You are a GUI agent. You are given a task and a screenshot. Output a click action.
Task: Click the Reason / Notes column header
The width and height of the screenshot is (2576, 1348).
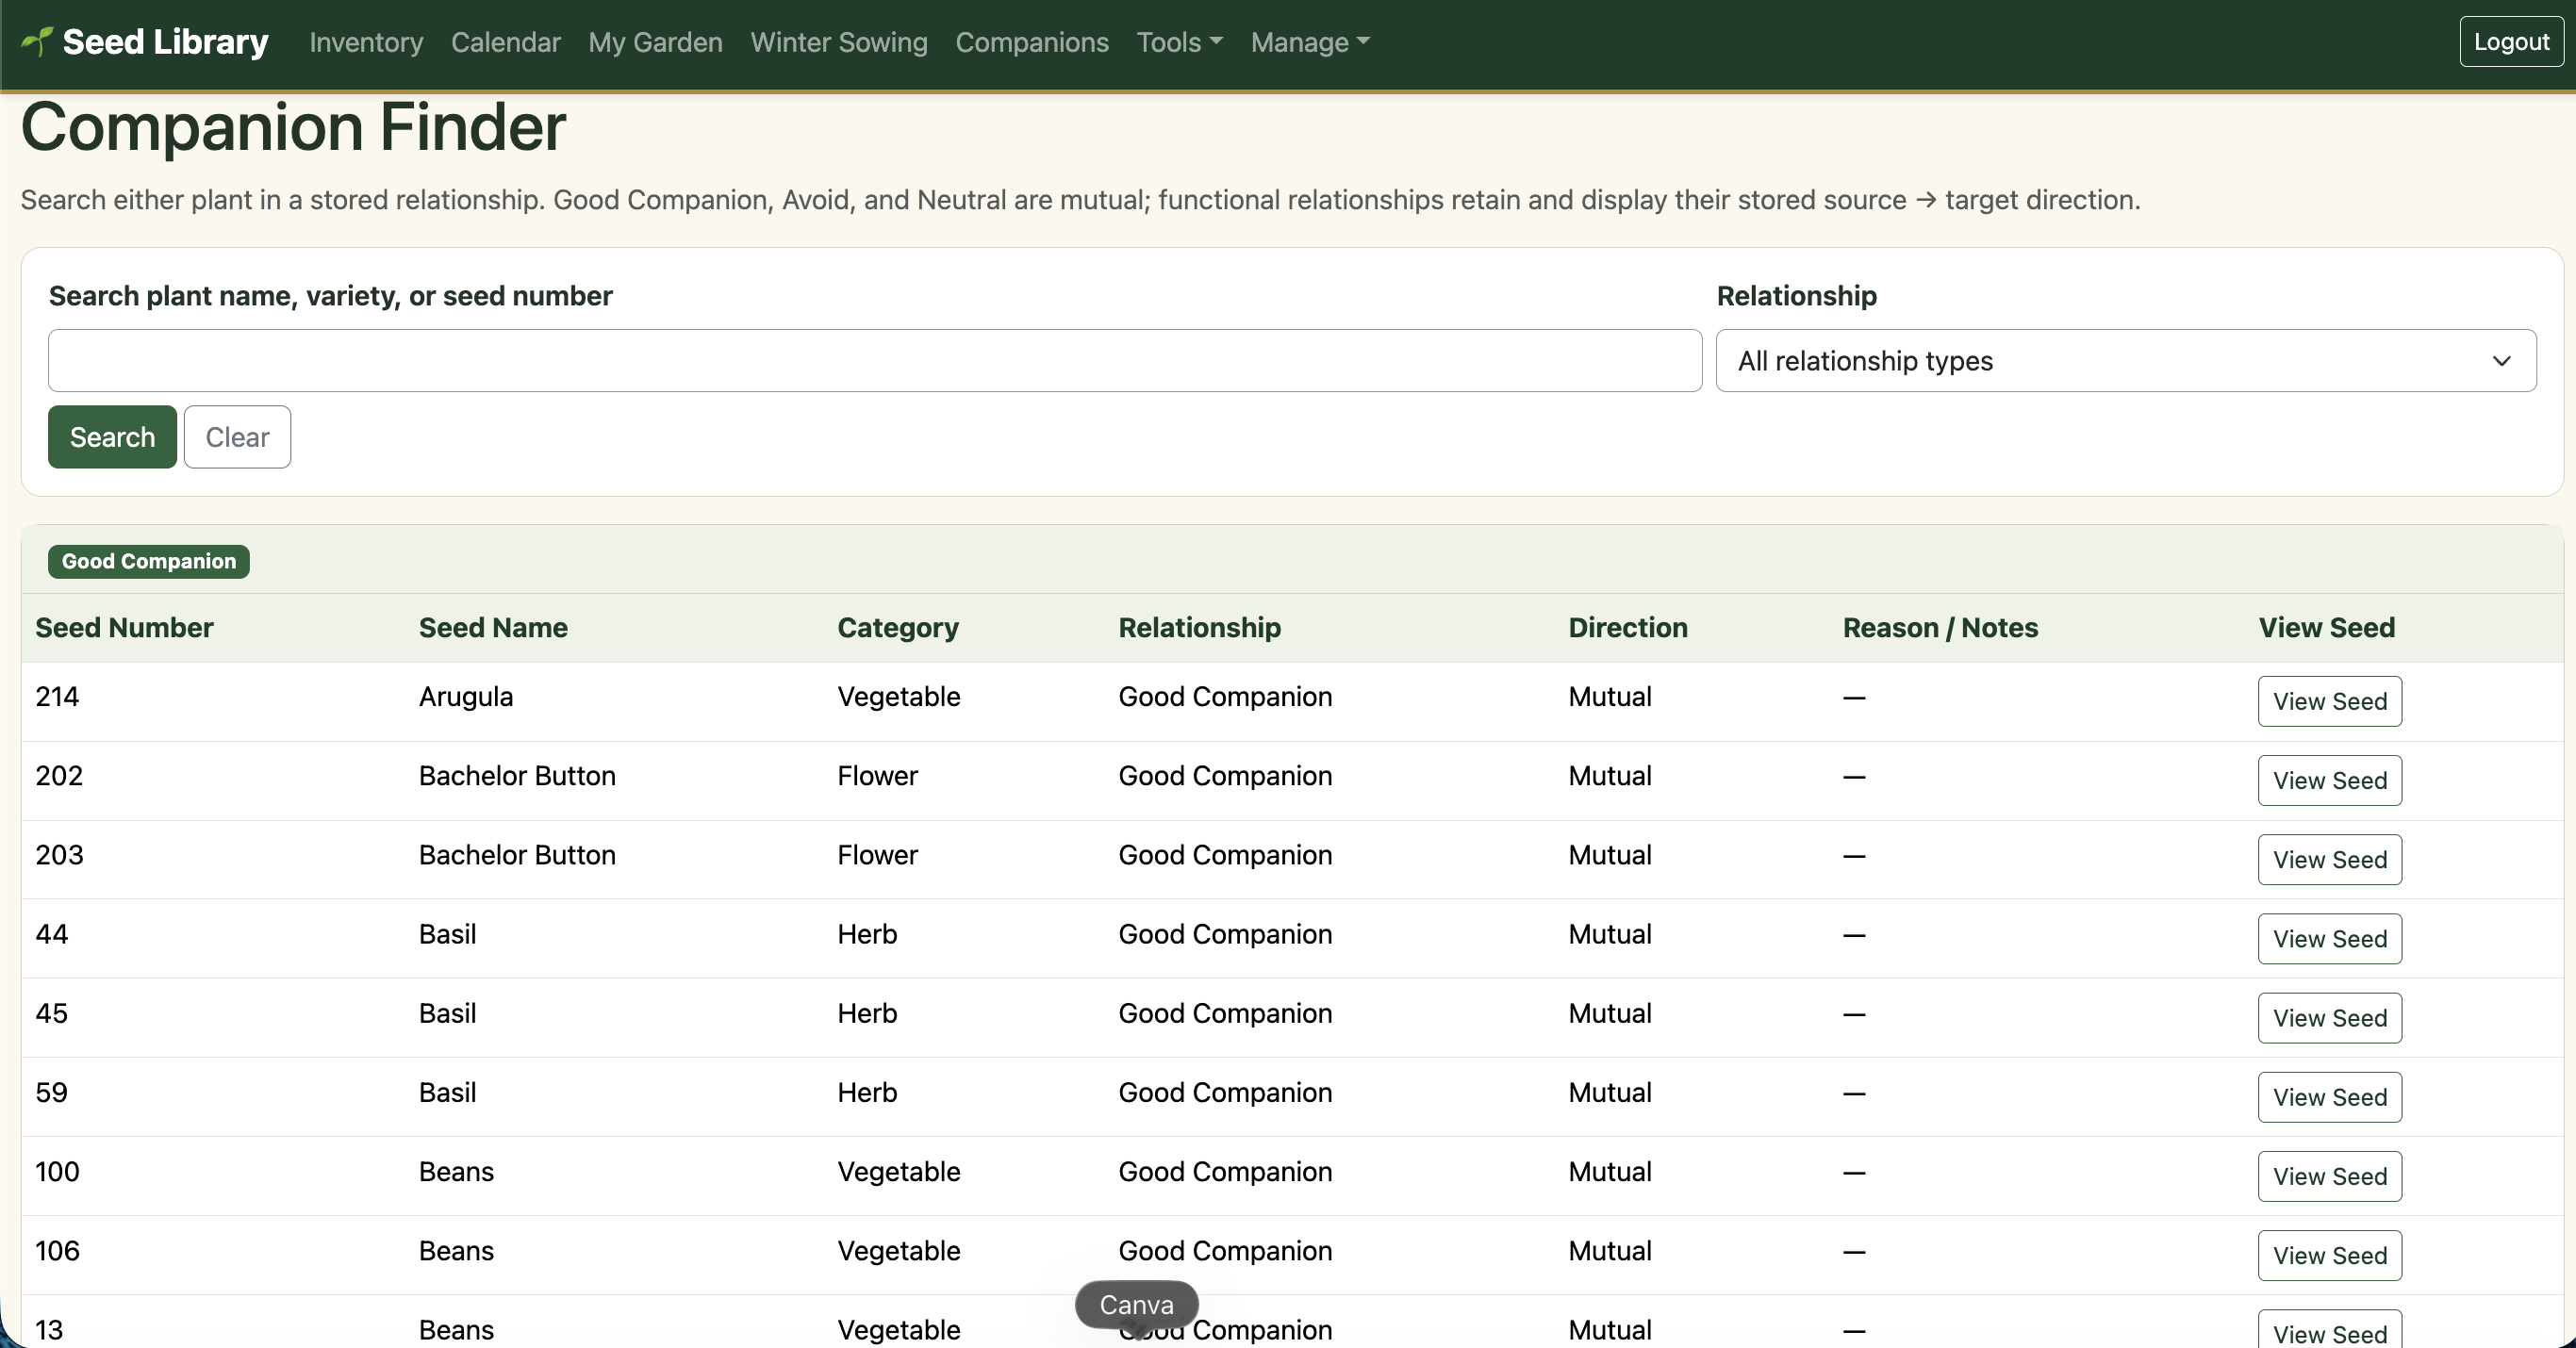click(x=1940, y=628)
